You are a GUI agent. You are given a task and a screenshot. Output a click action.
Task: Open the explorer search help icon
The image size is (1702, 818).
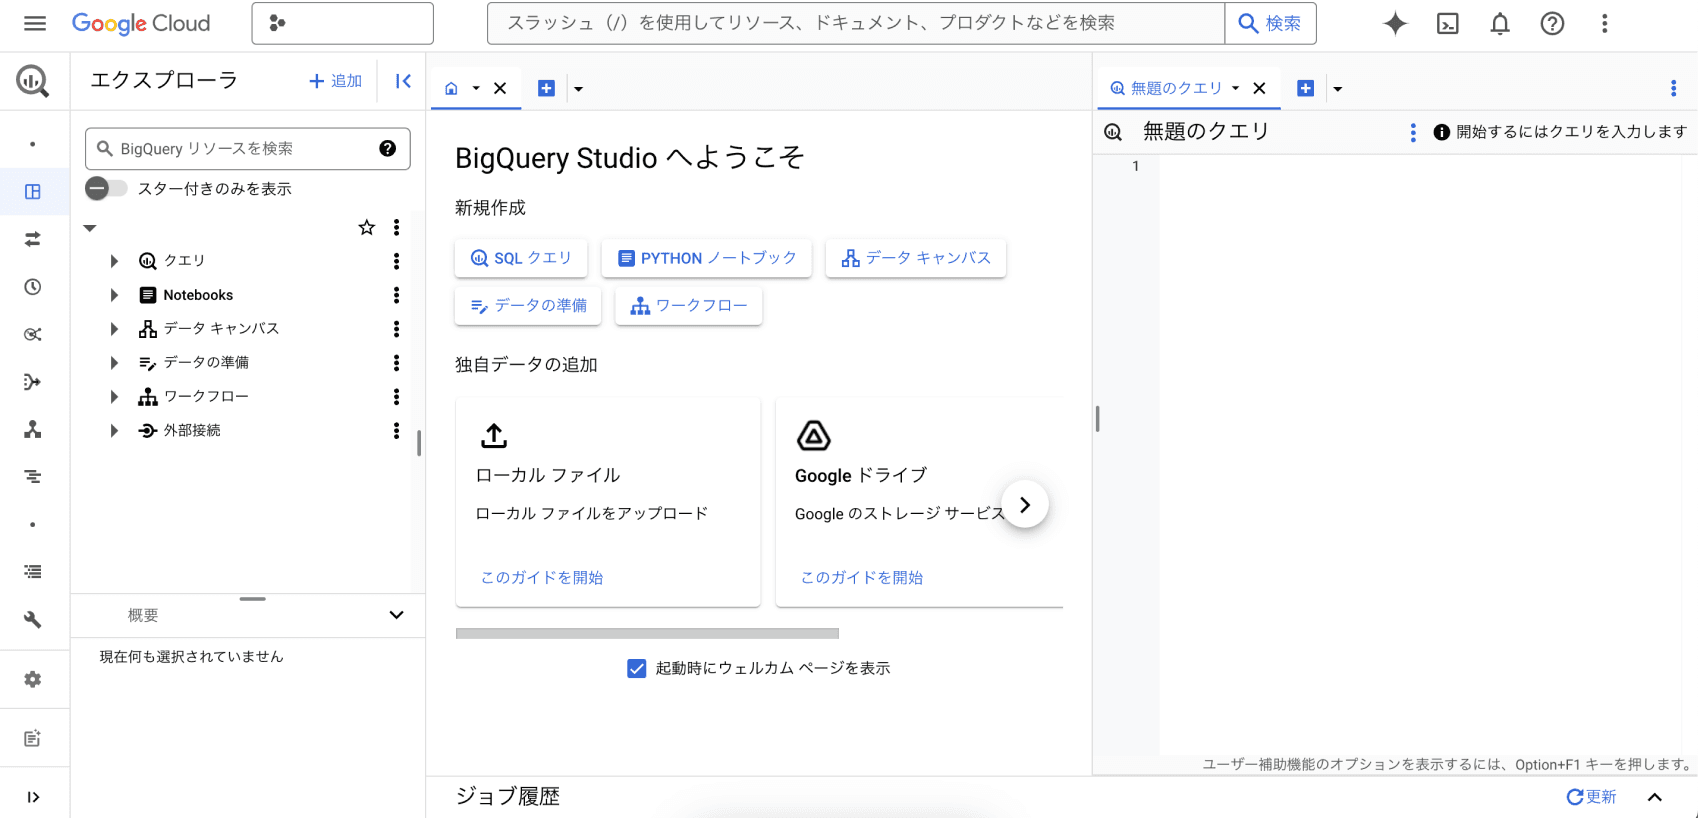pos(388,148)
